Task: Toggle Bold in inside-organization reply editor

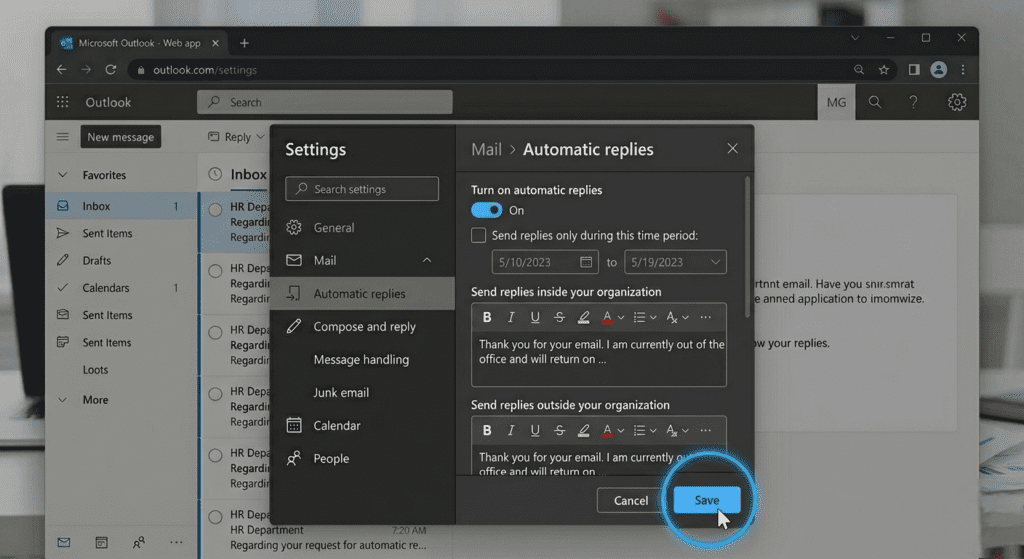Action: pos(487,317)
